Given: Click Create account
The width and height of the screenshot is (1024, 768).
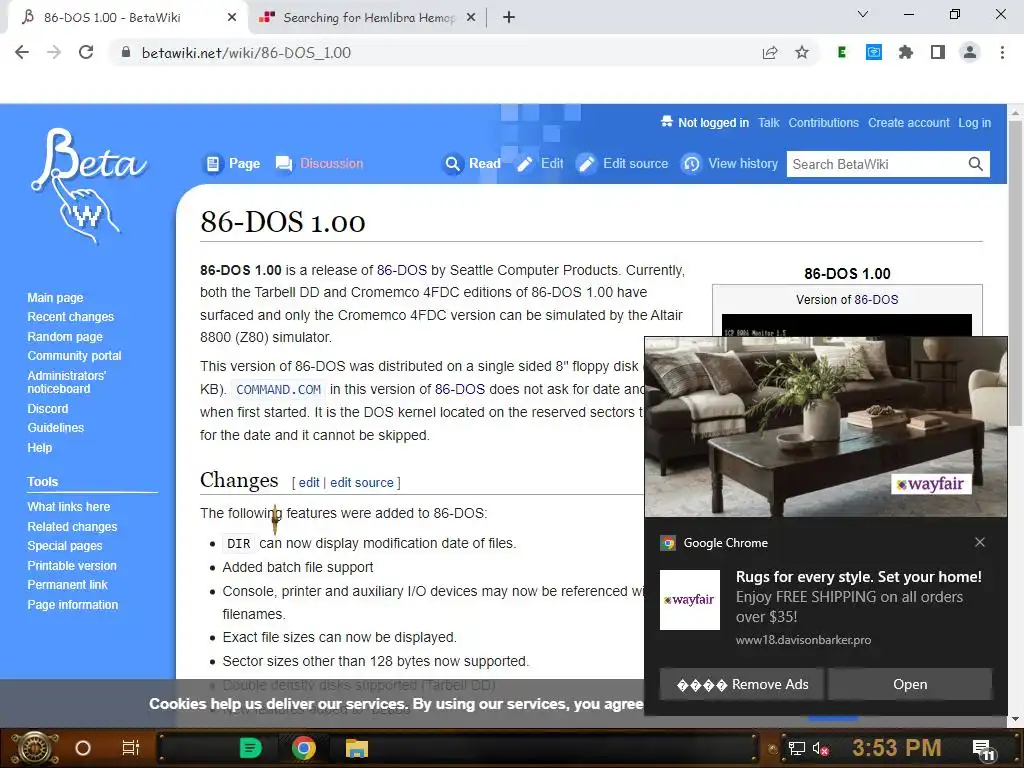Looking at the screenshot, I should (x=908, y=123).
